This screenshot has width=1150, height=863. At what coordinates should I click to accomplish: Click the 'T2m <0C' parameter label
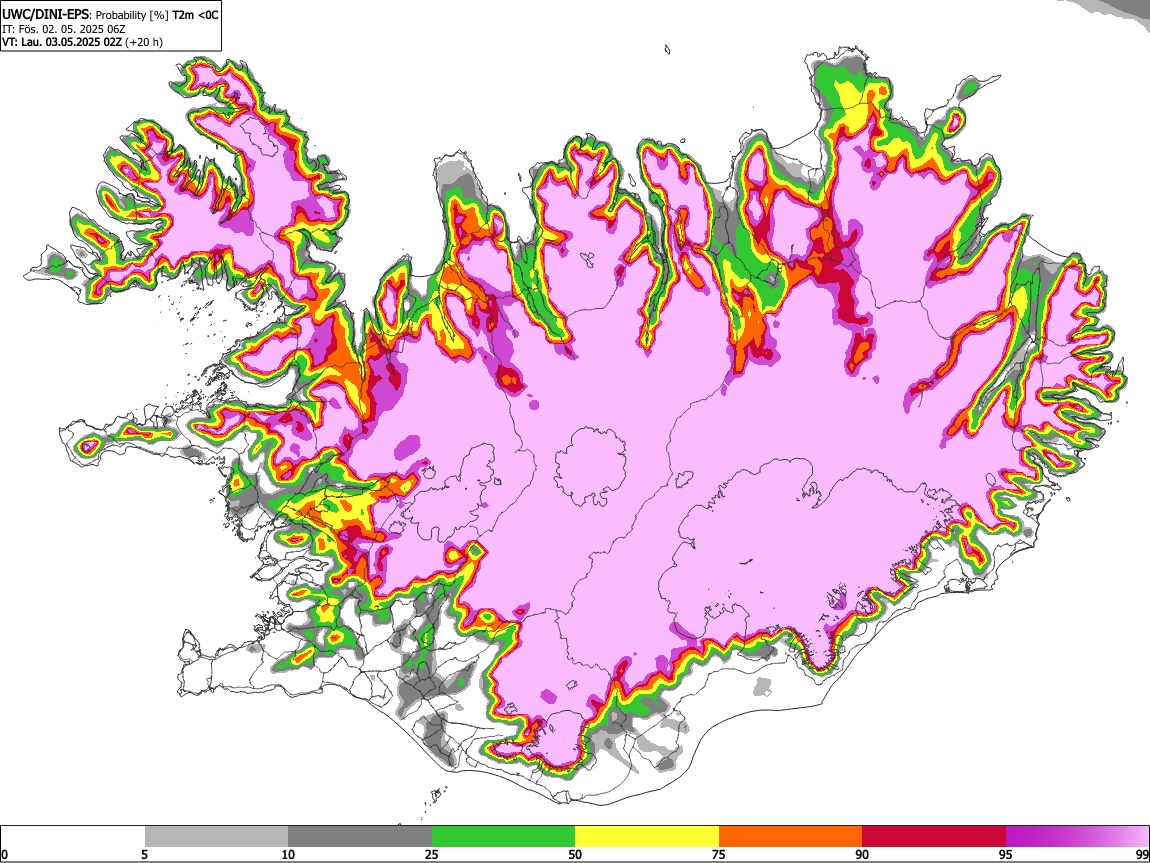pos(195,15)
